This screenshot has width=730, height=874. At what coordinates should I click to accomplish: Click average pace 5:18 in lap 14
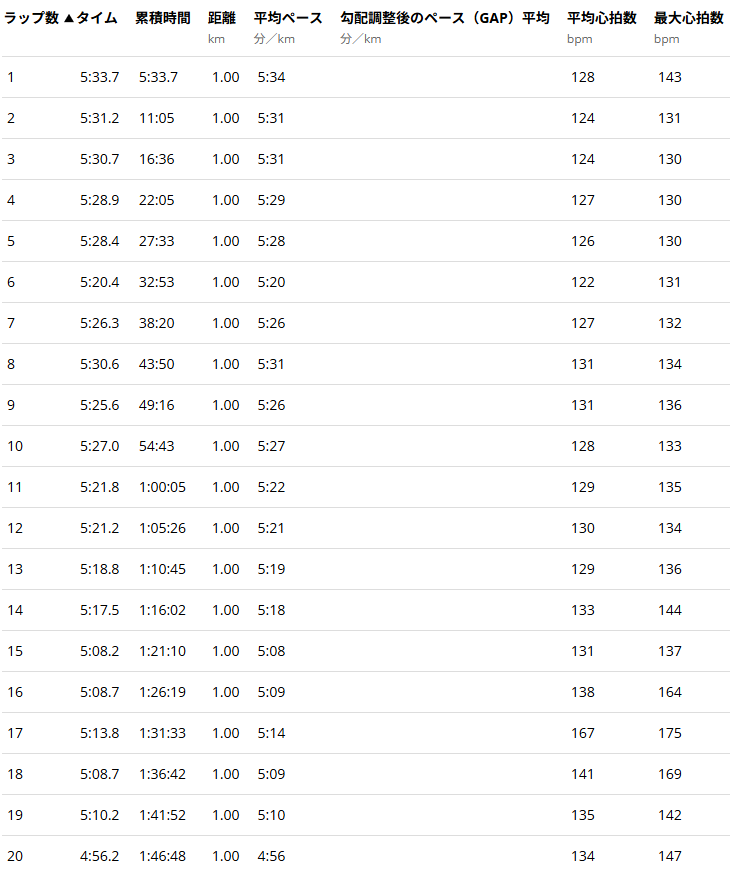271,610
